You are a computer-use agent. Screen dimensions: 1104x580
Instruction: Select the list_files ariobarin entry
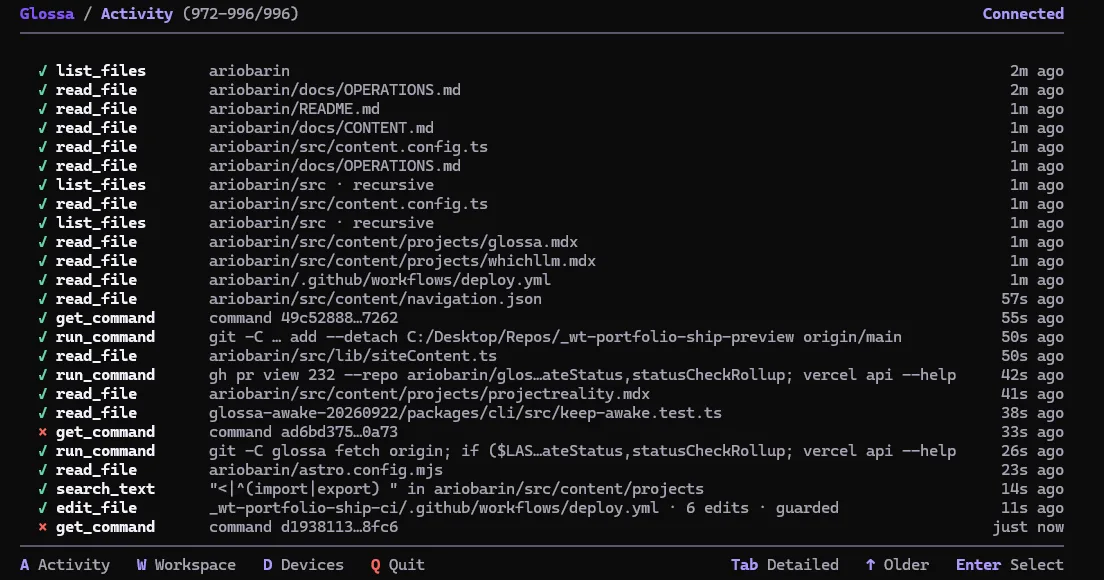551,71
